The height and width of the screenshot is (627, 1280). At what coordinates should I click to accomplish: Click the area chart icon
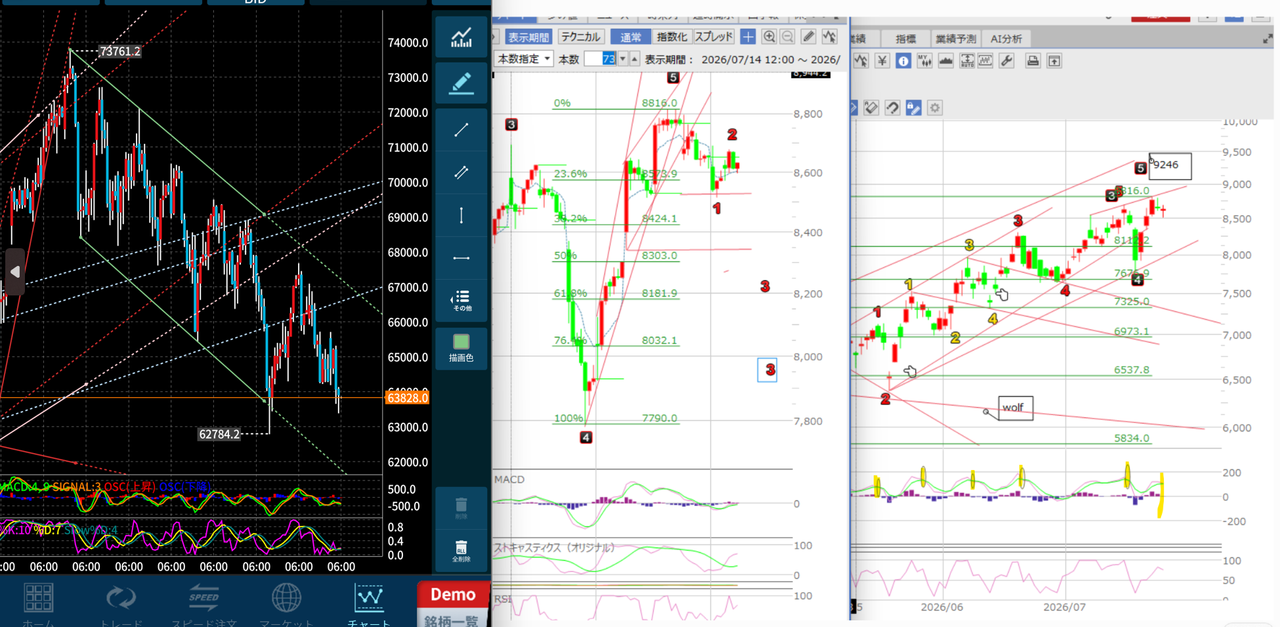tap(946, 61)
